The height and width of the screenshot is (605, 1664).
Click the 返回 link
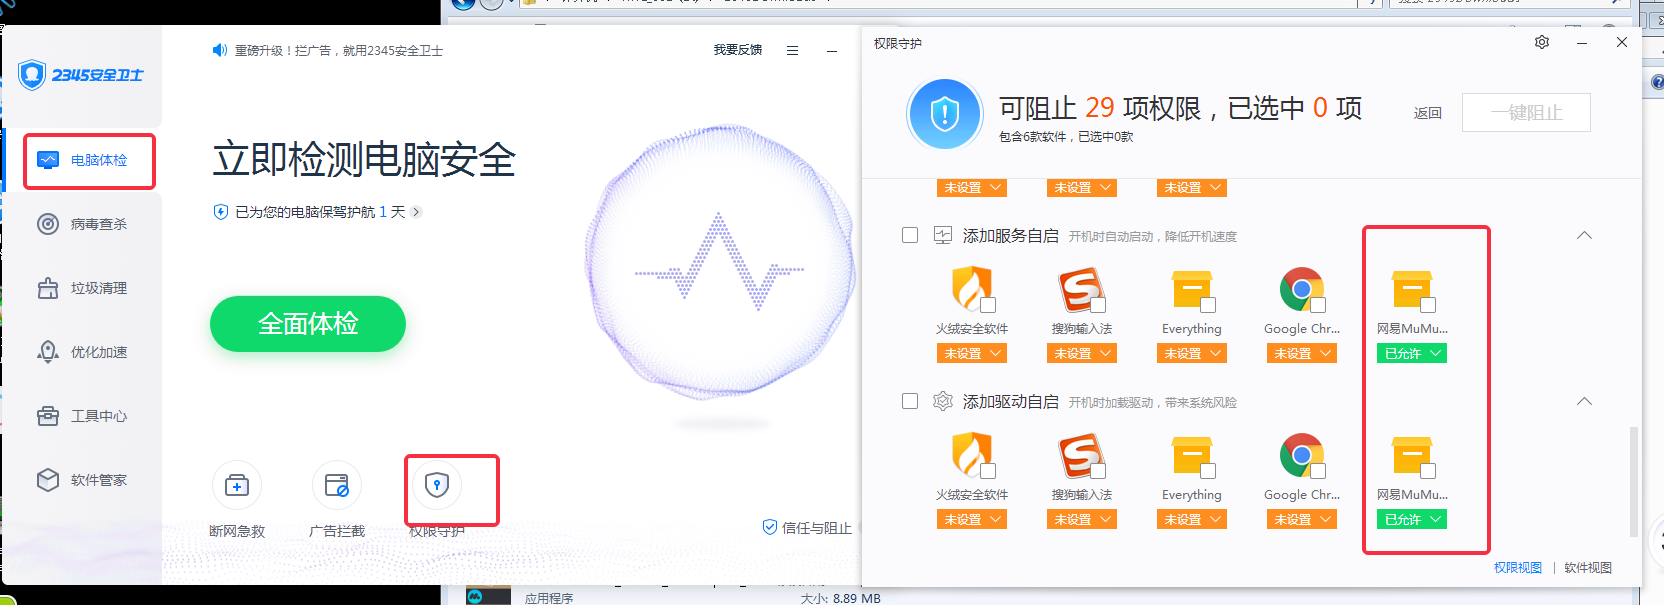point(1428,113)
